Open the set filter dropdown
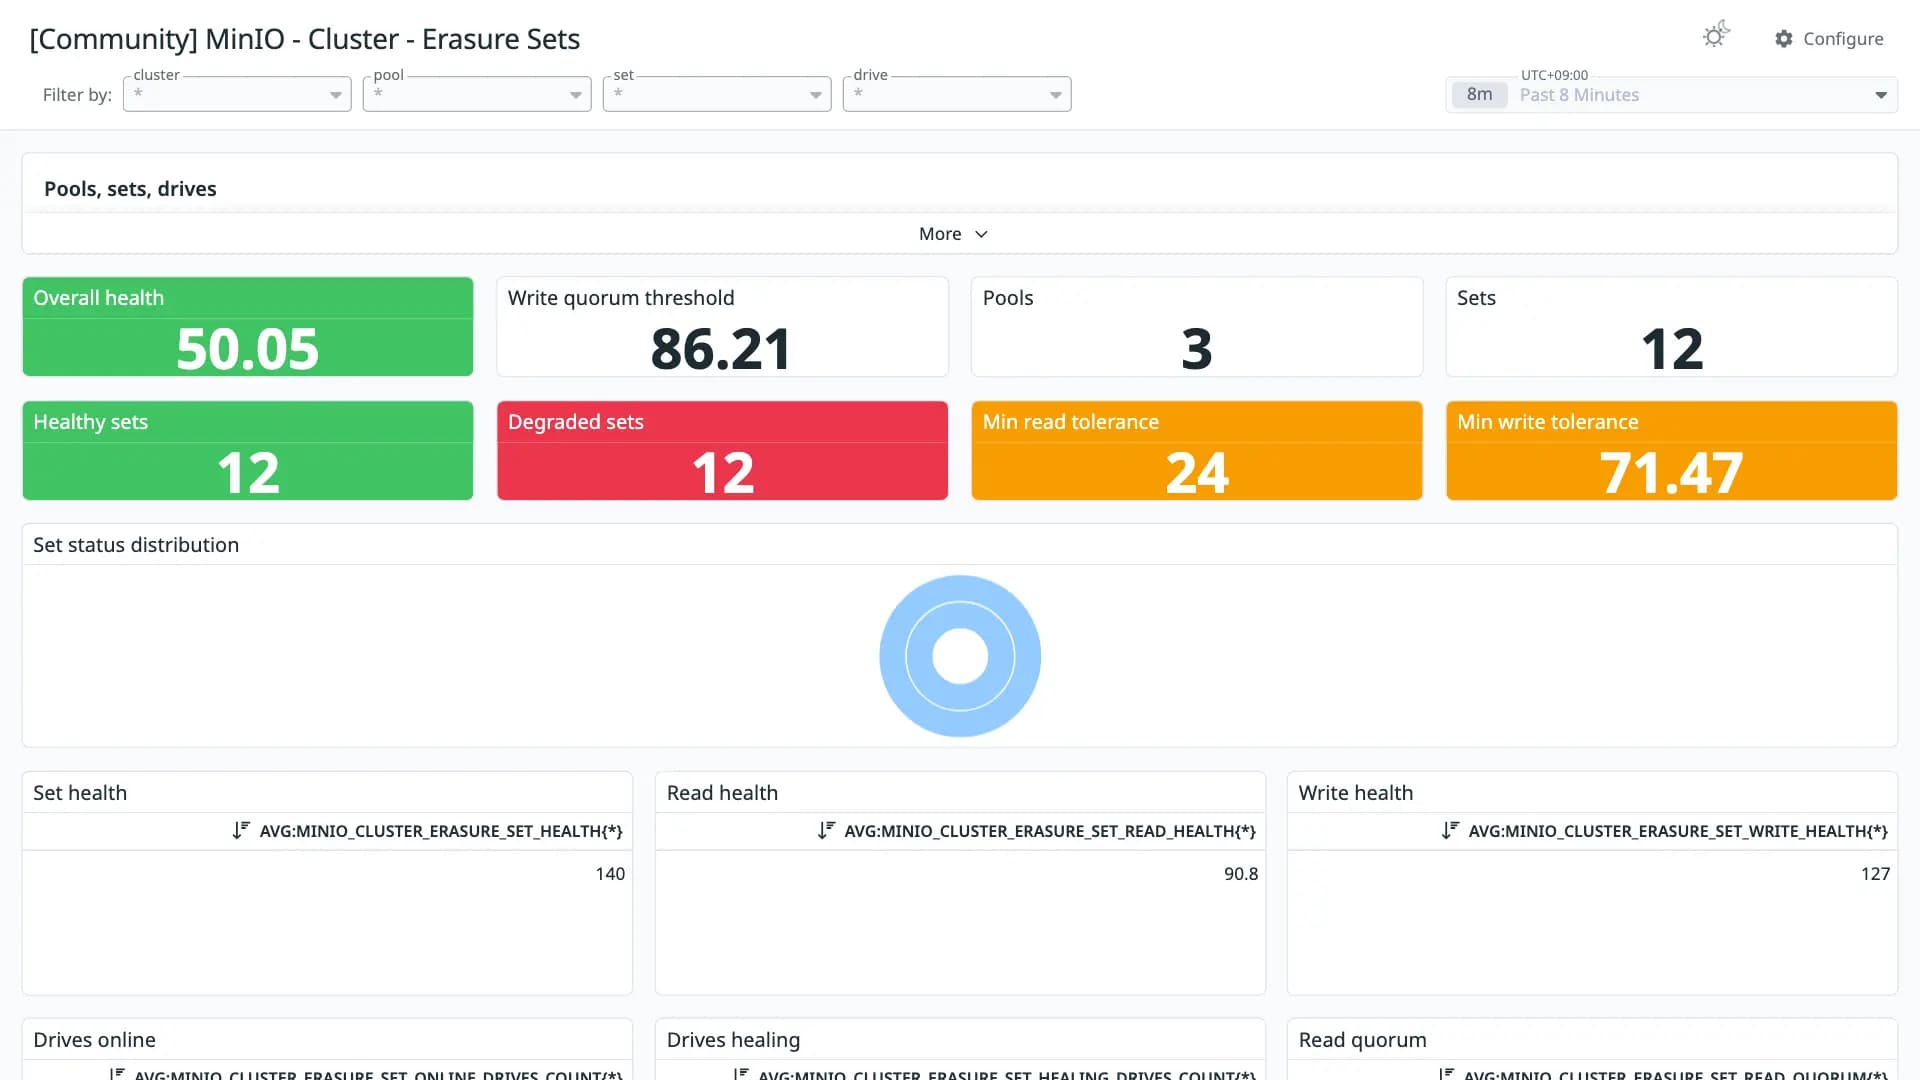 pos(717,94)
